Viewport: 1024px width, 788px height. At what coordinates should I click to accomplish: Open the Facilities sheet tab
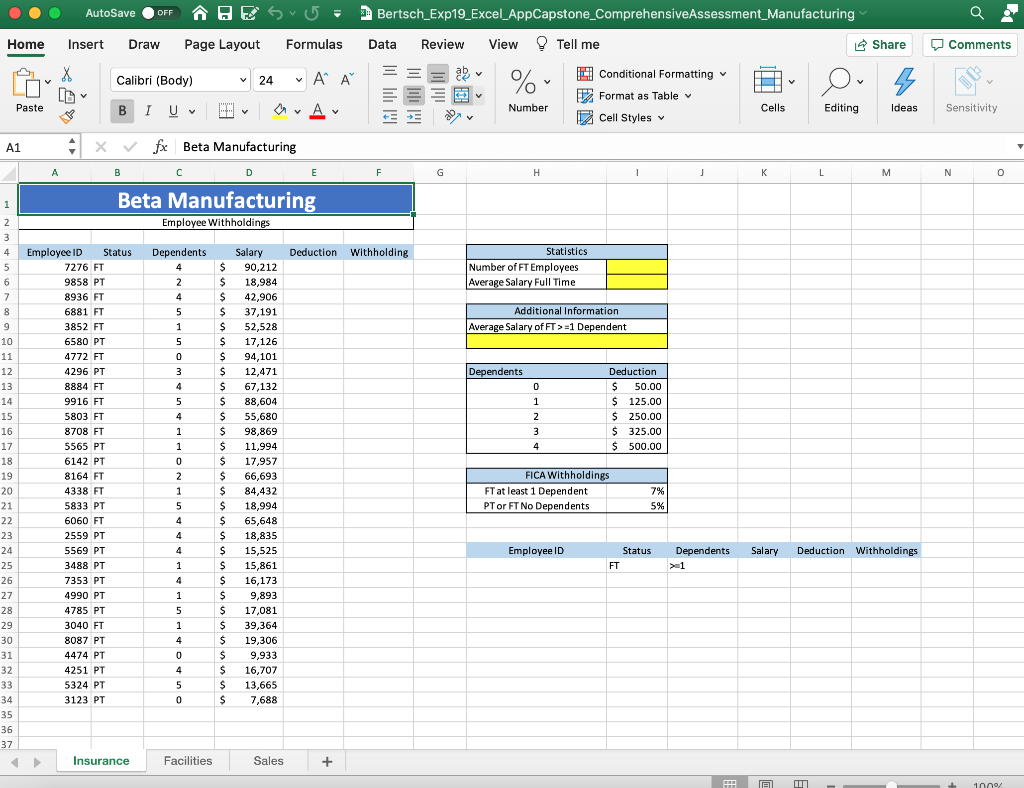187,760
